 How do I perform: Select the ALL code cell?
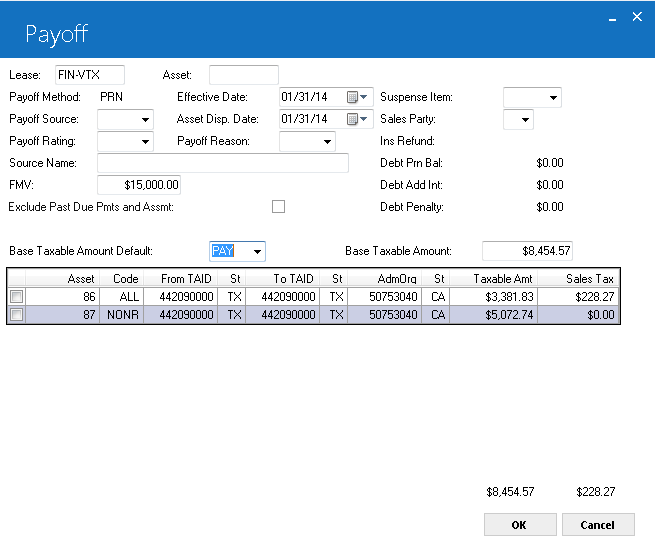click(x=122, y=297)
